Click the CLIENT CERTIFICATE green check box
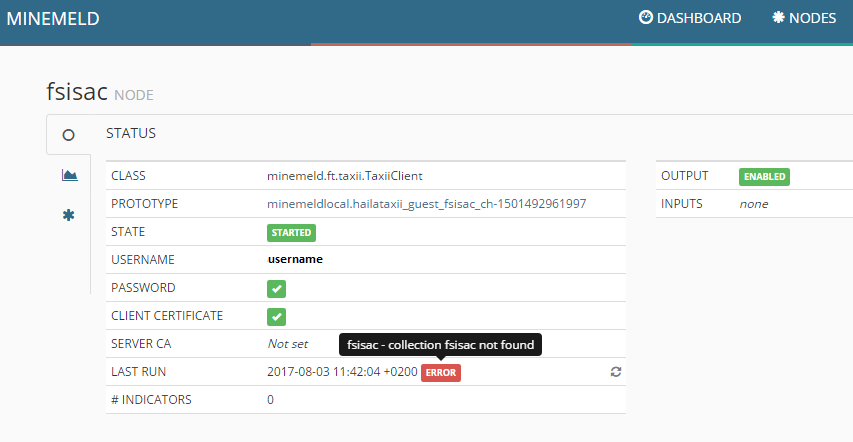The image size is (853, 442). click(276, 316)
